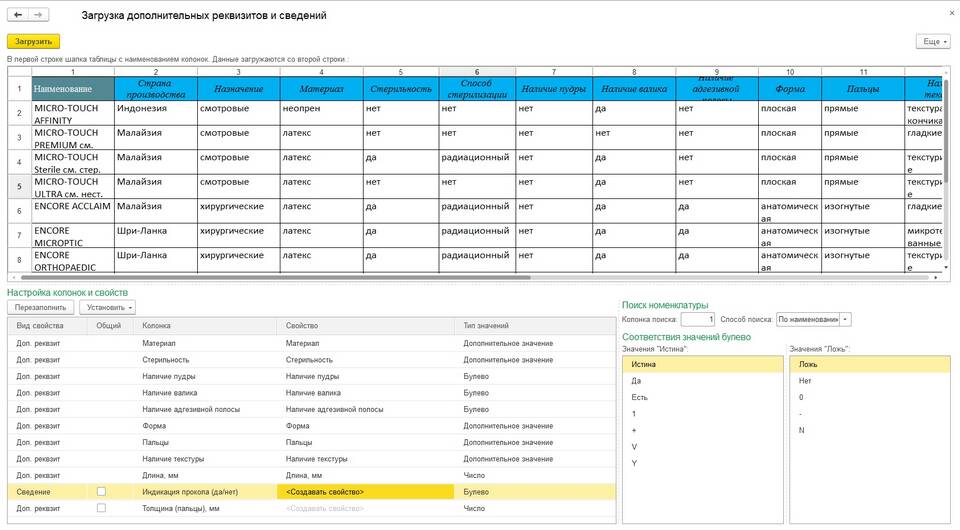Image resolution: width=960 pixels, height=530 pixels.
Task: Click the Страна производства header cell
Action: tap(156, 89)
